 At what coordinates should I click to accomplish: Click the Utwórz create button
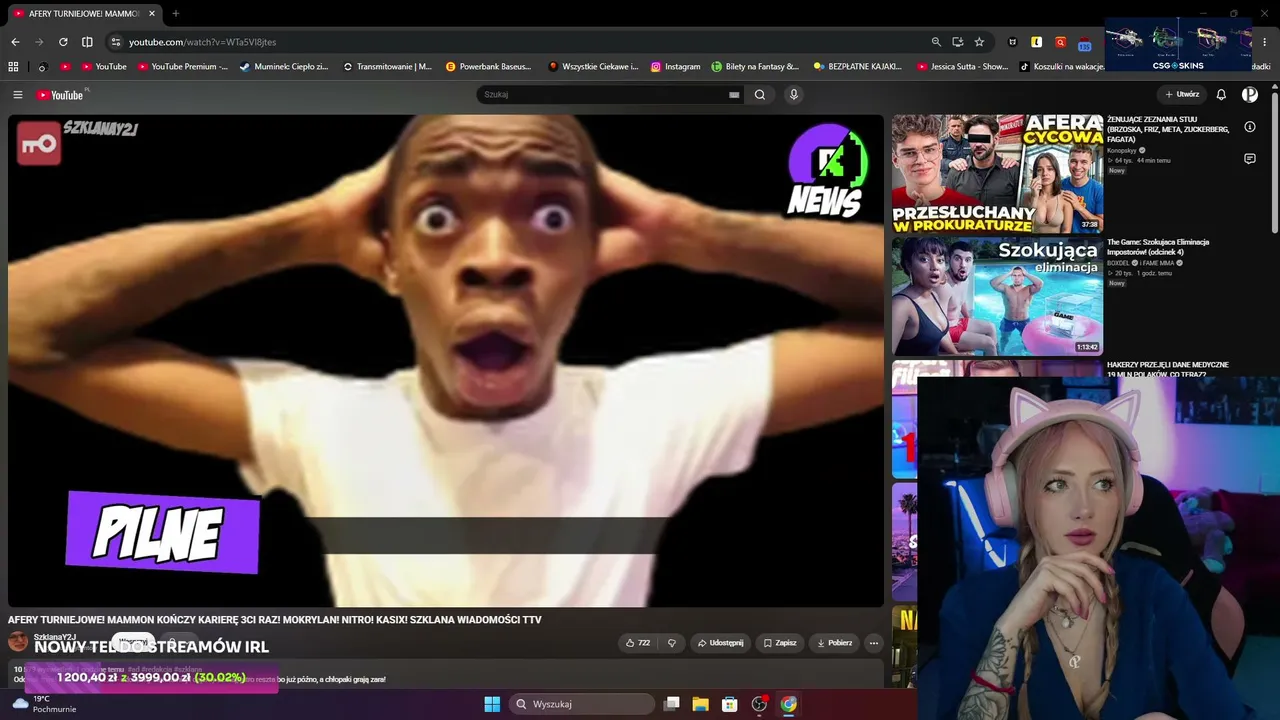click(1182, 95)
